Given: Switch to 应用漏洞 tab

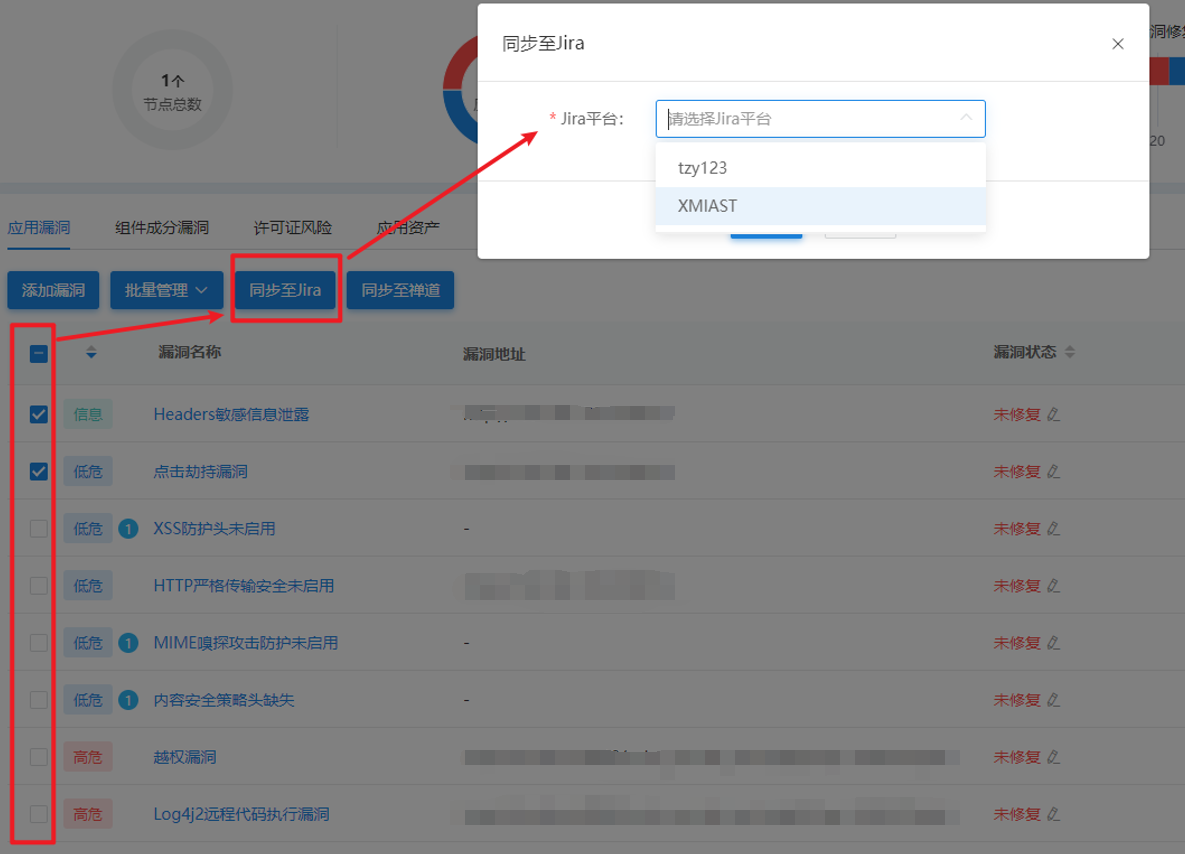Looking at the screenshot, I should coord(39,227).
